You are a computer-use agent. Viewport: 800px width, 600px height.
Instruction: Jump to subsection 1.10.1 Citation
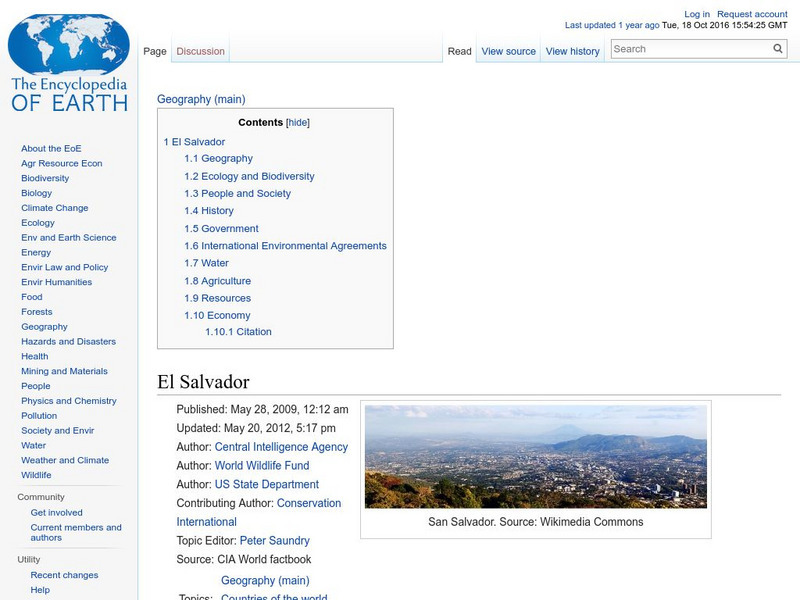238,332
